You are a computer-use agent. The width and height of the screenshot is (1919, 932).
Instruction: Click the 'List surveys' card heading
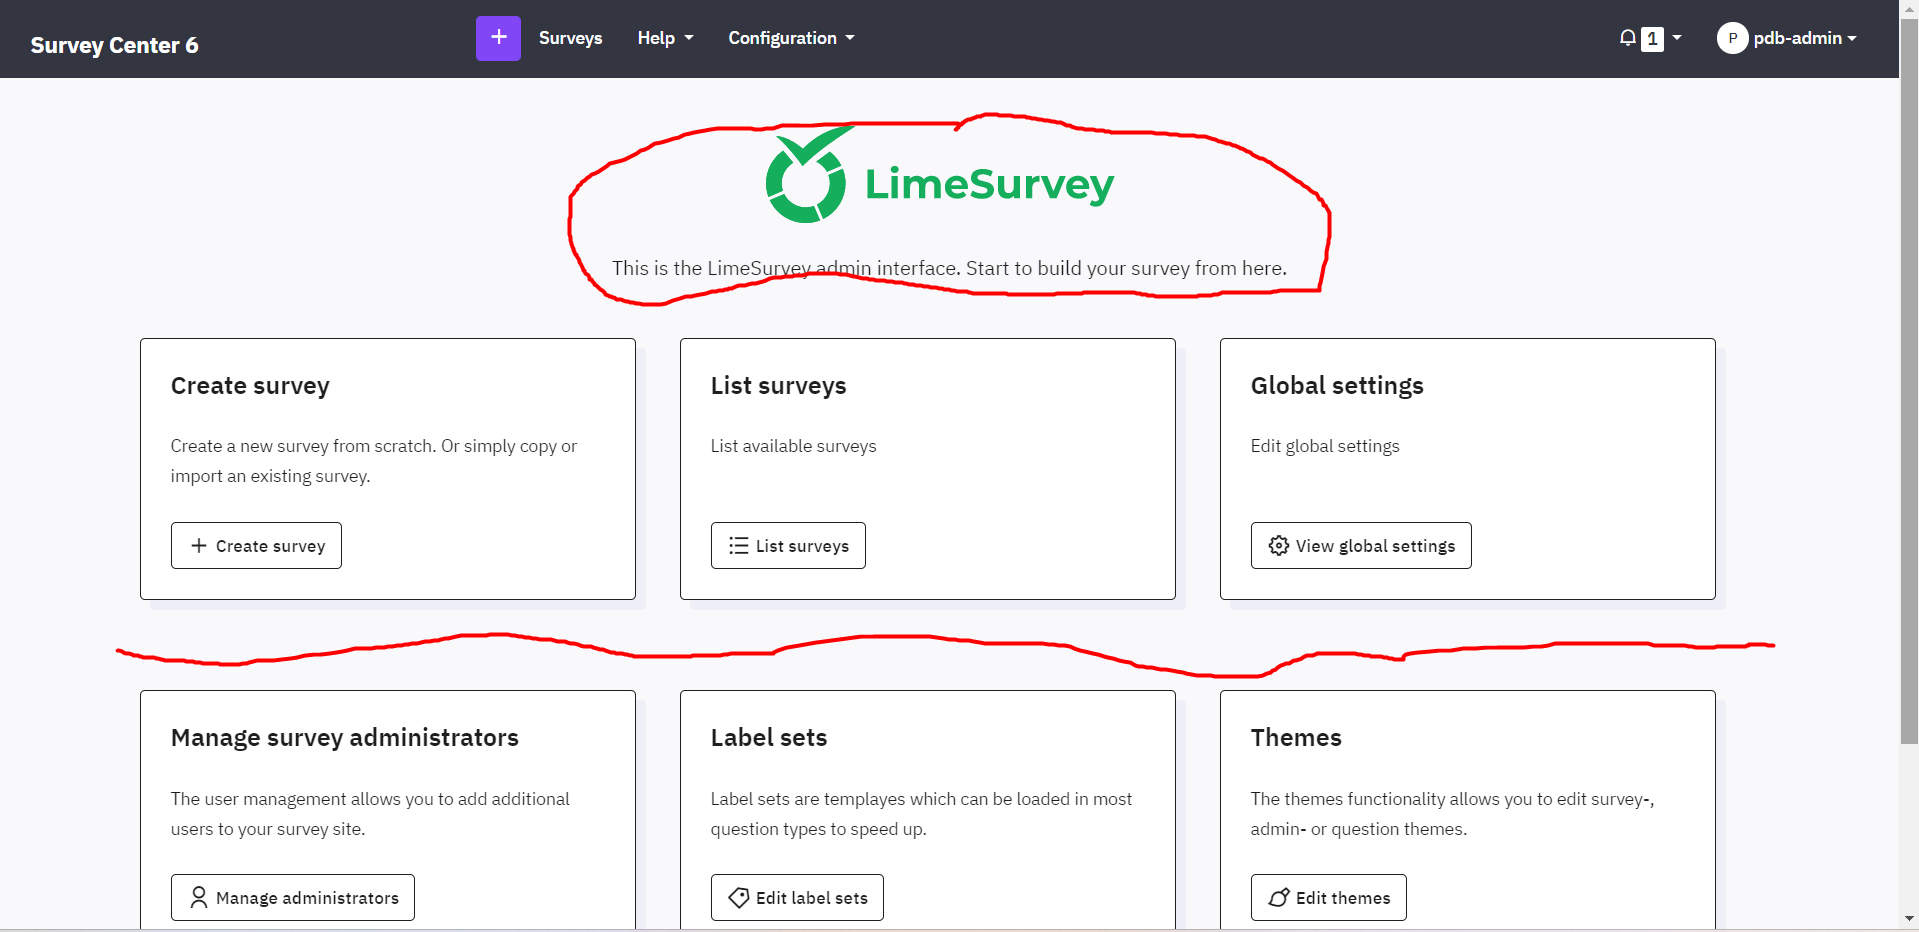click(x=778, y=386)
